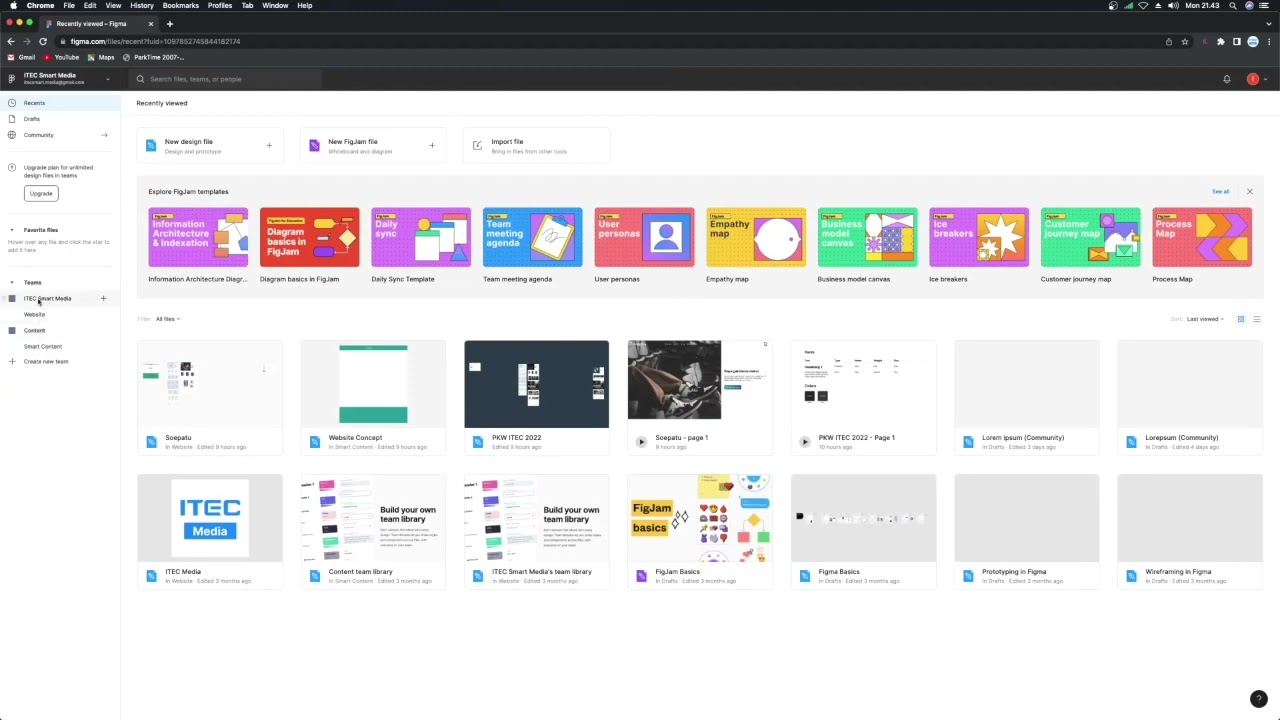Open Chrome extensions puzzle icon

click(x=1220, y=41)
